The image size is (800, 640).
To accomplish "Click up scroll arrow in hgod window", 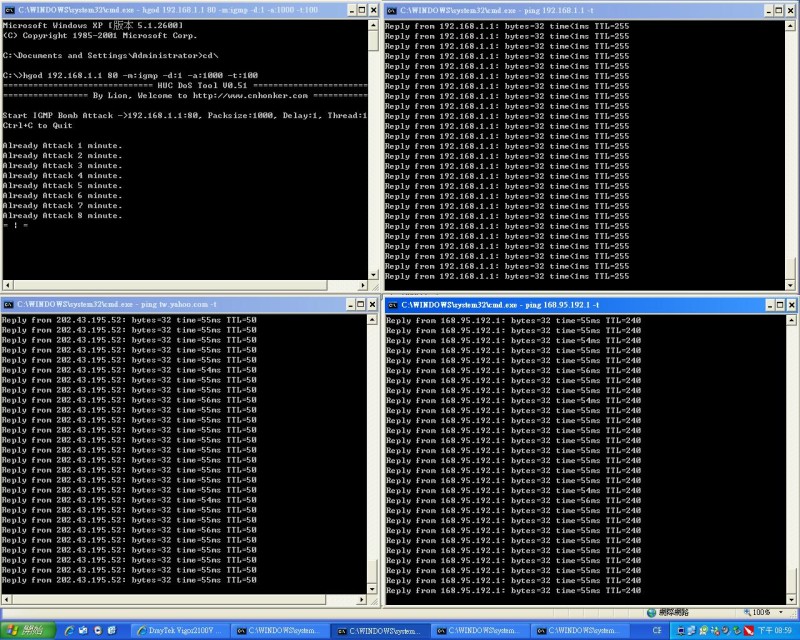I will click(373, 25).
